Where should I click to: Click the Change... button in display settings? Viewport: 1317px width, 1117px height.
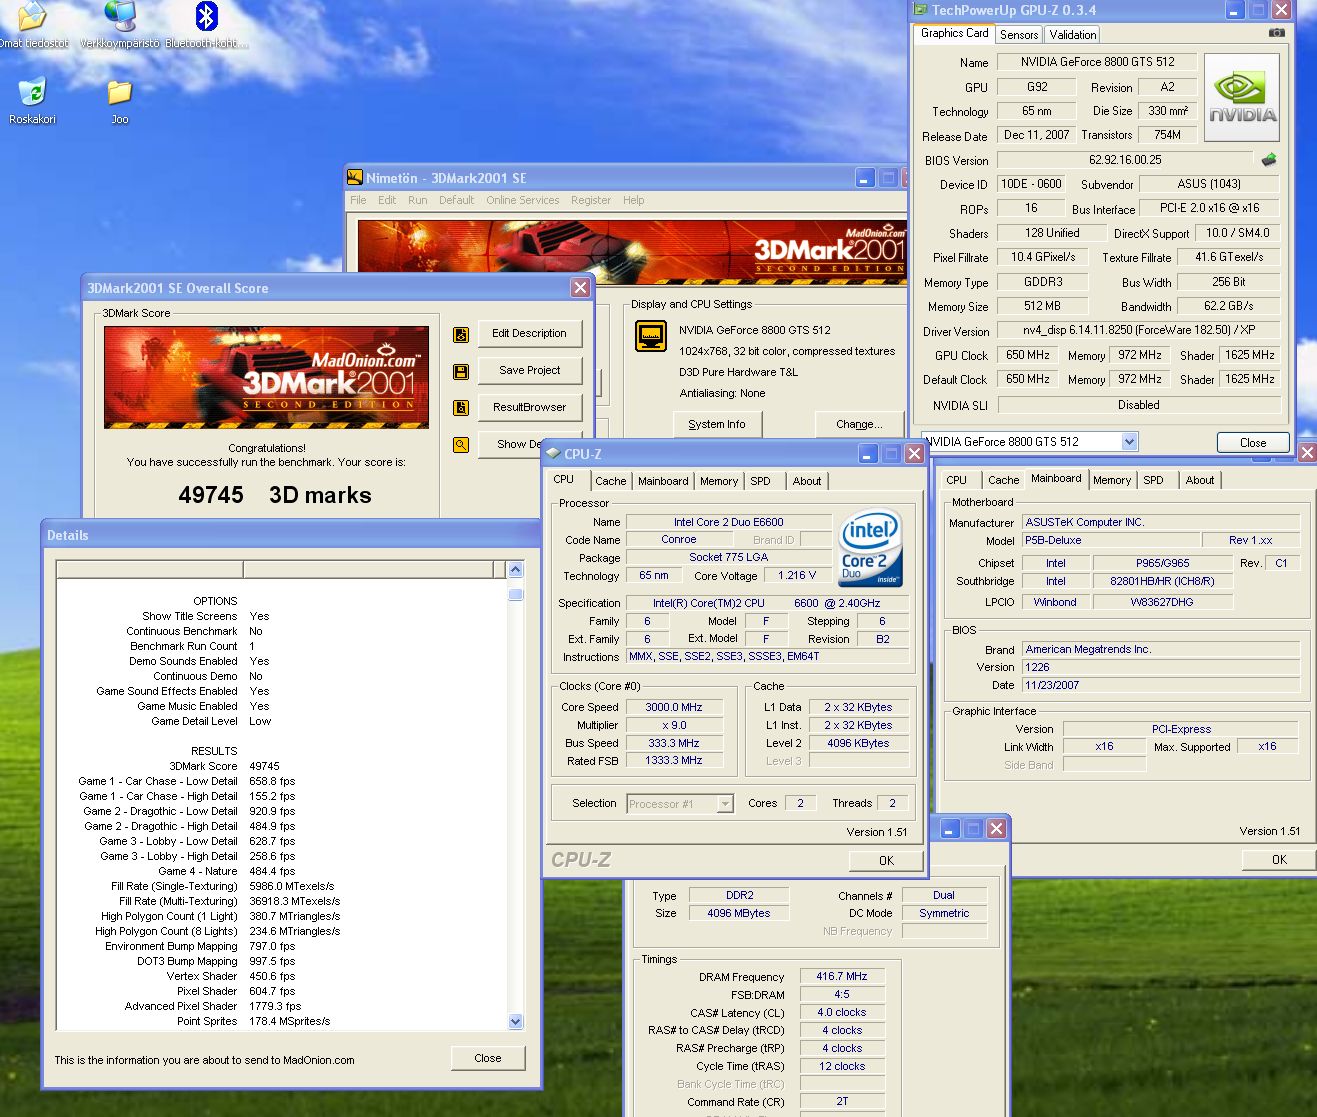[859, 425]
